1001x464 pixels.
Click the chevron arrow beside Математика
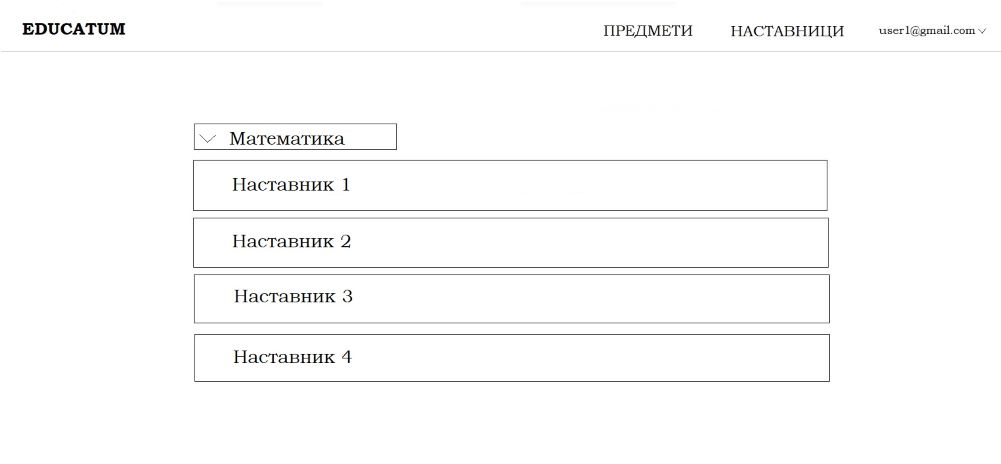[208, 139]
